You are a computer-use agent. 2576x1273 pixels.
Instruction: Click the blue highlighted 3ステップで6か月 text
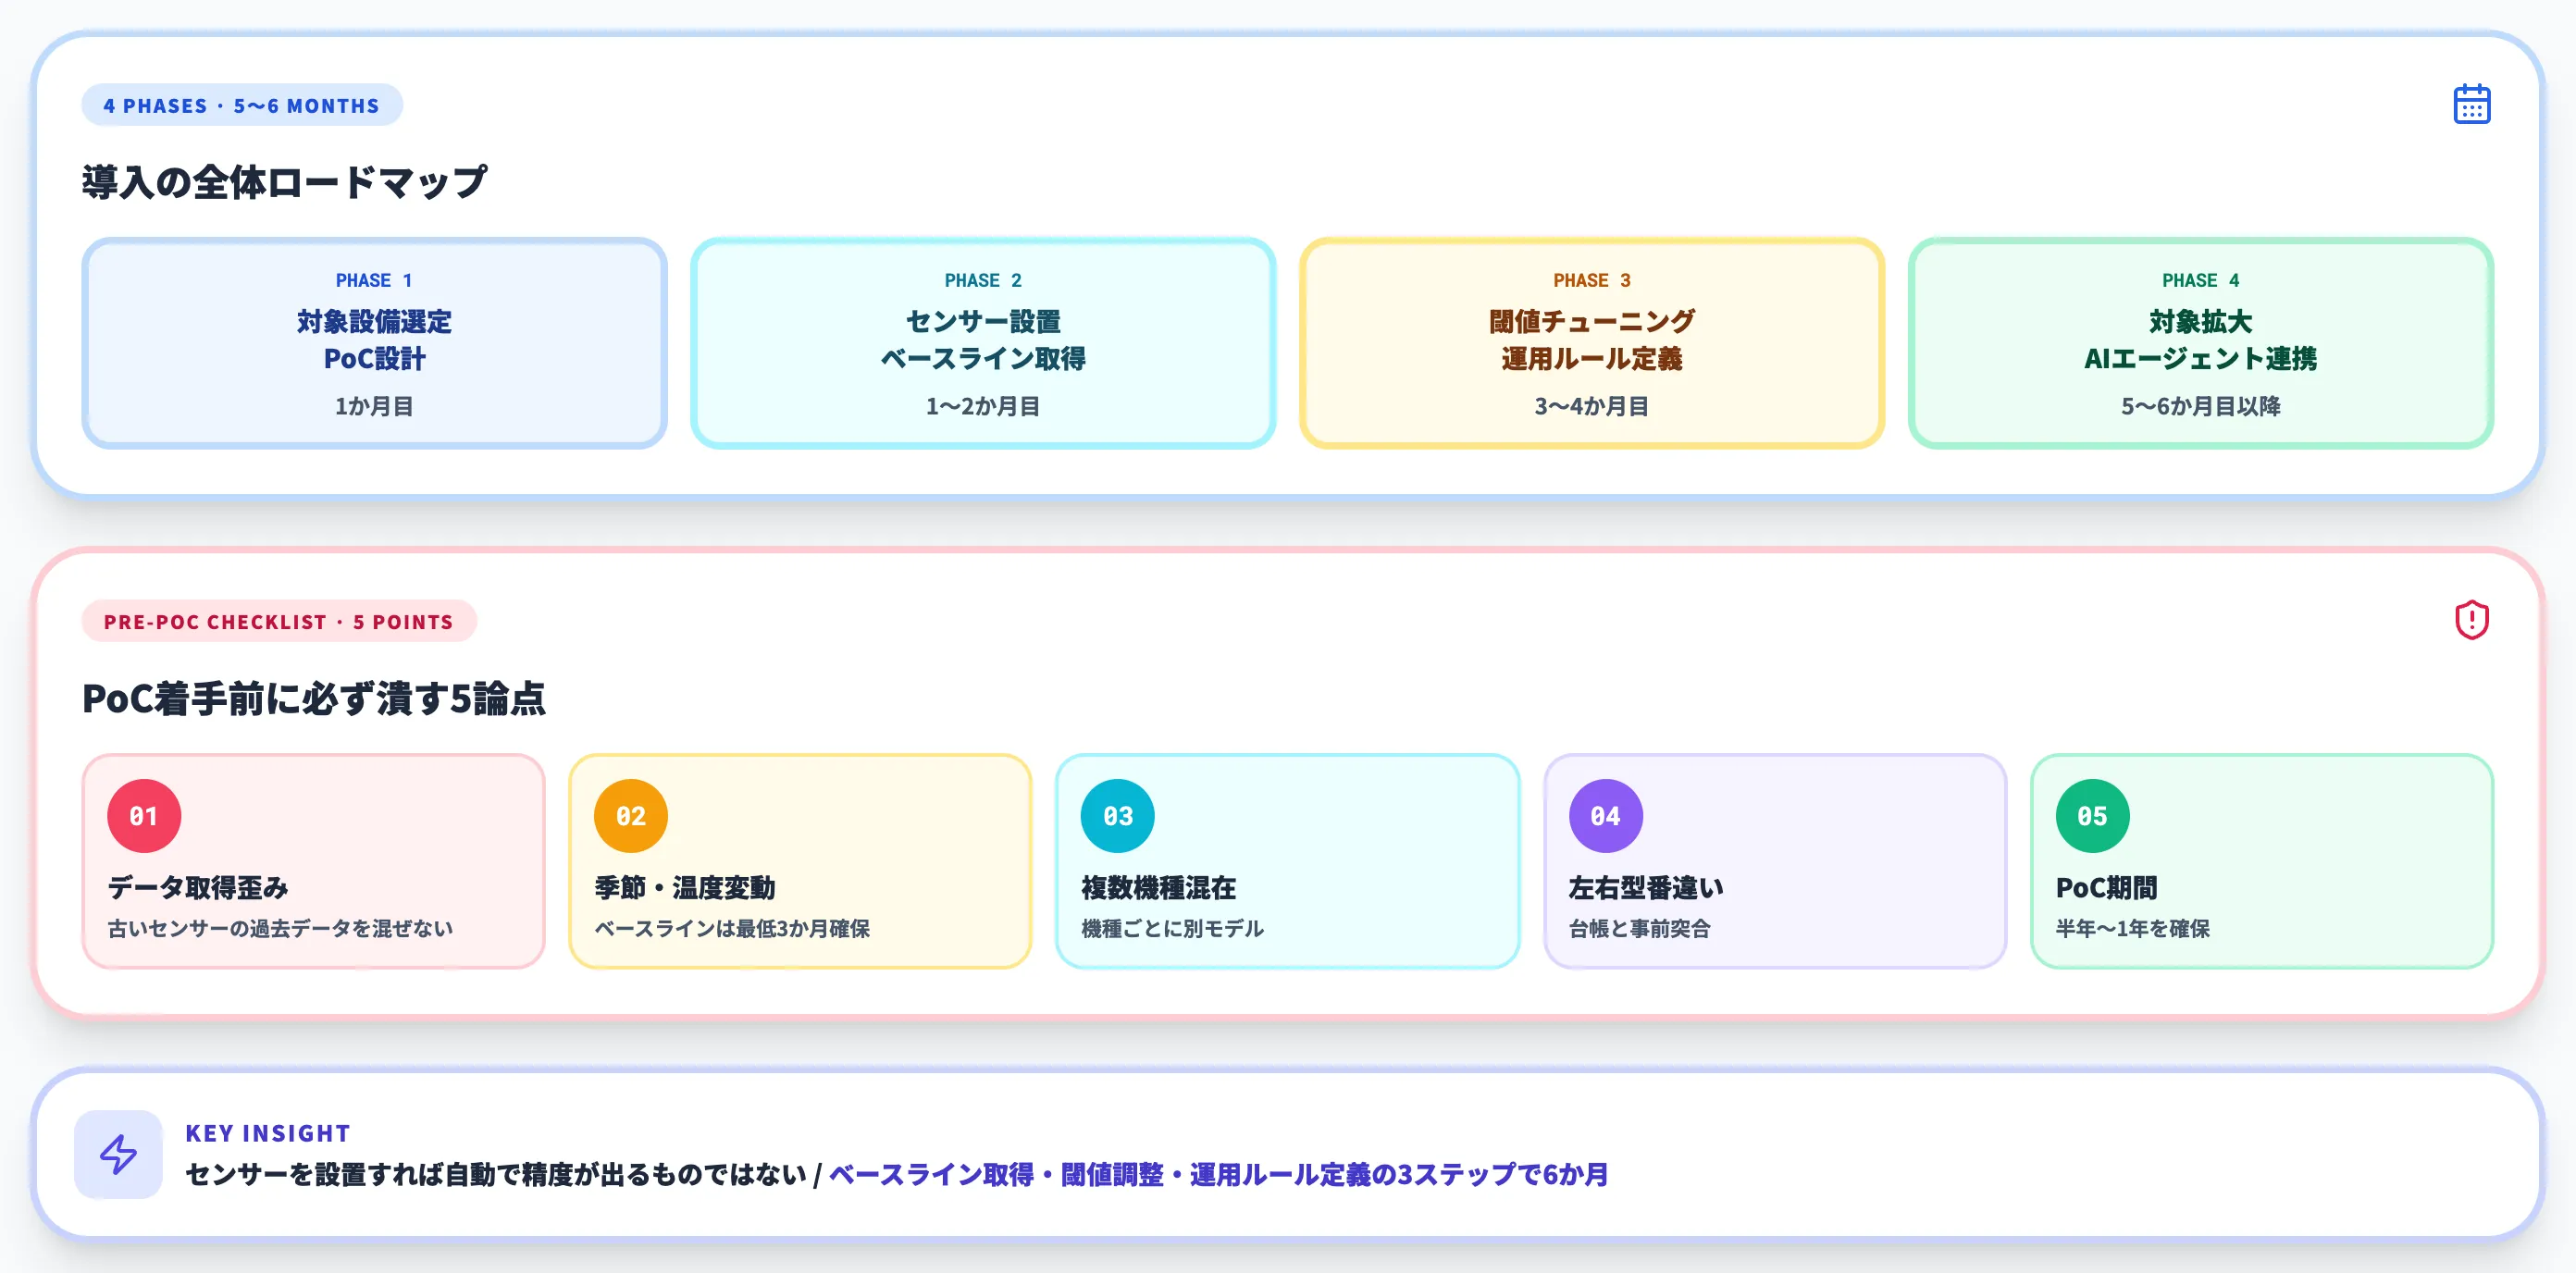point(1502,1174)
